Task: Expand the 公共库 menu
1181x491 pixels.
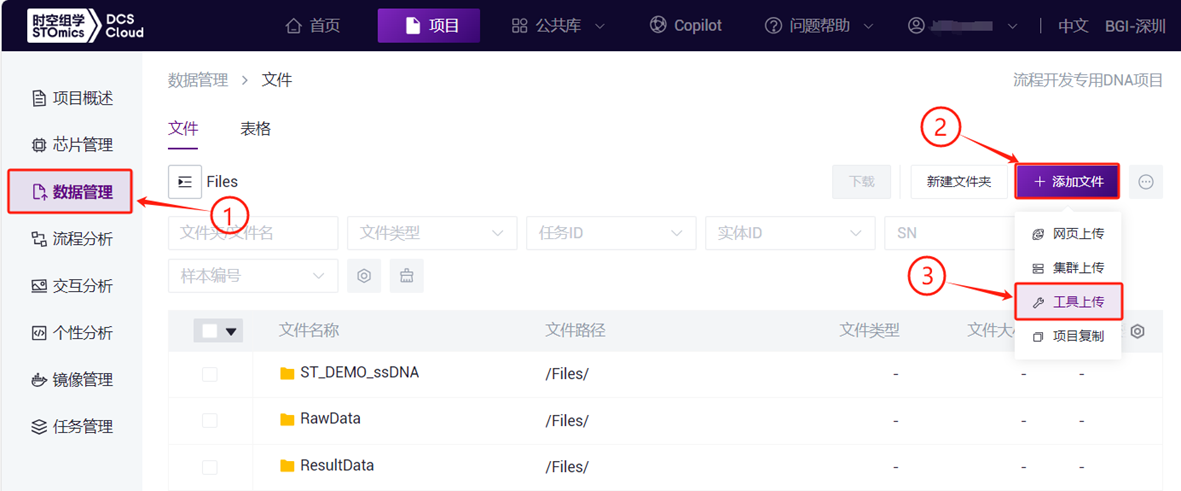Action: tap(558, 26)
